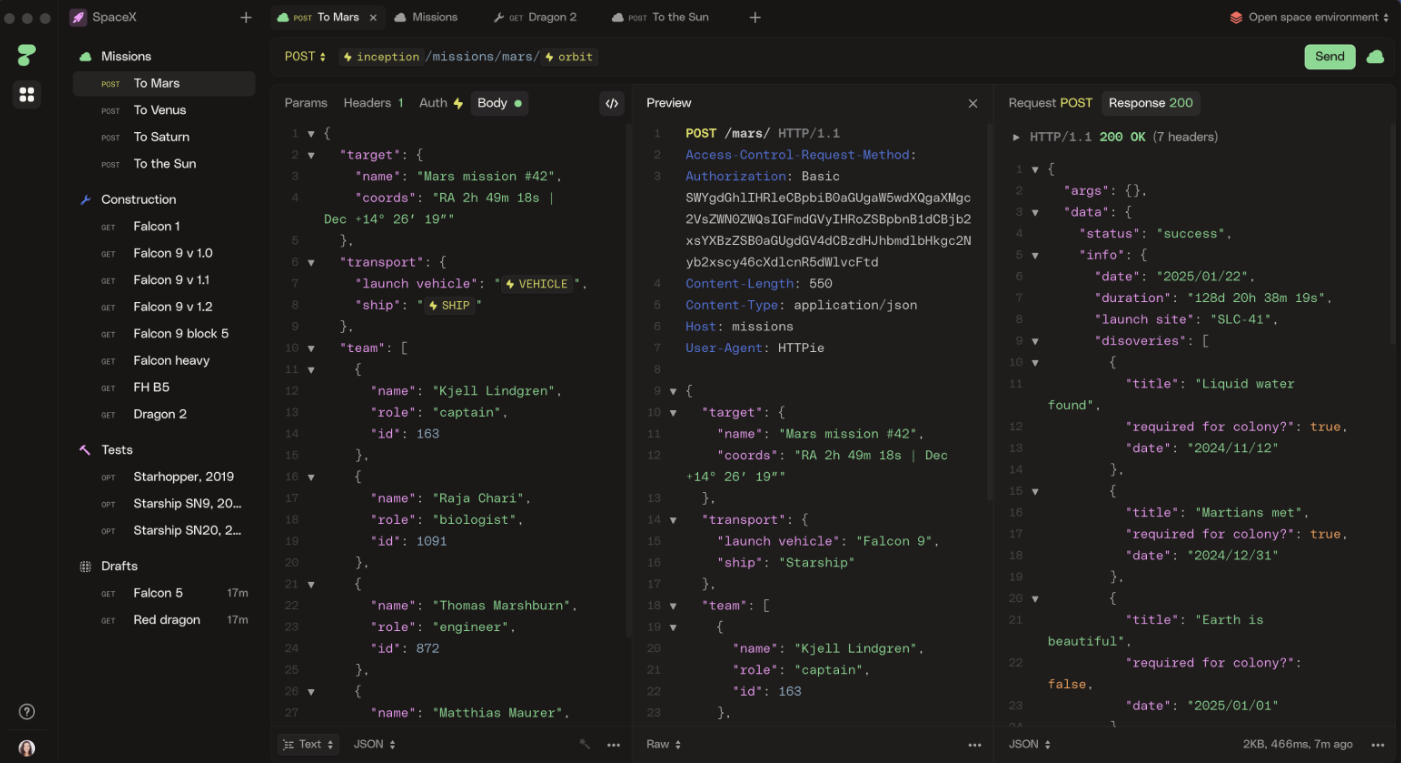Open the Headers request tab
Screen dimensions: 1401x763
(x=373, y=103)
